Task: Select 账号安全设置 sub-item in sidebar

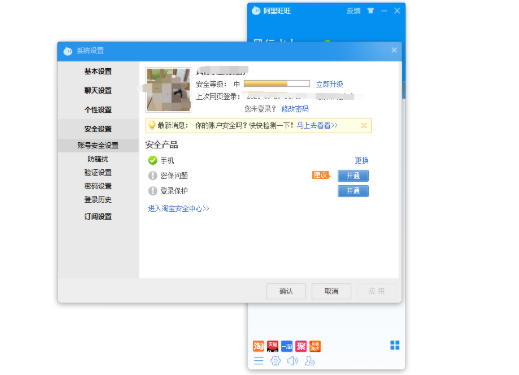Action: [x=98, y=145]
